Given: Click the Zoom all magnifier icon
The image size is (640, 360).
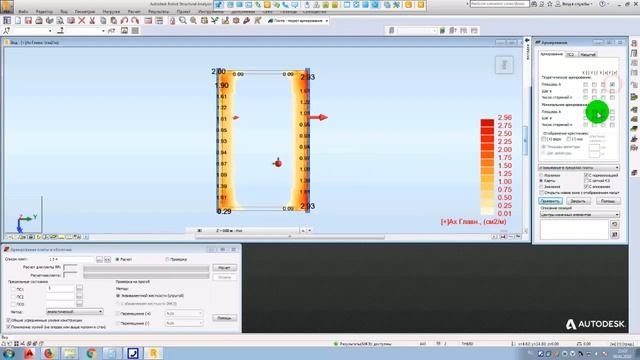Looking at the screenshot, I should click(x=193, y=20).
